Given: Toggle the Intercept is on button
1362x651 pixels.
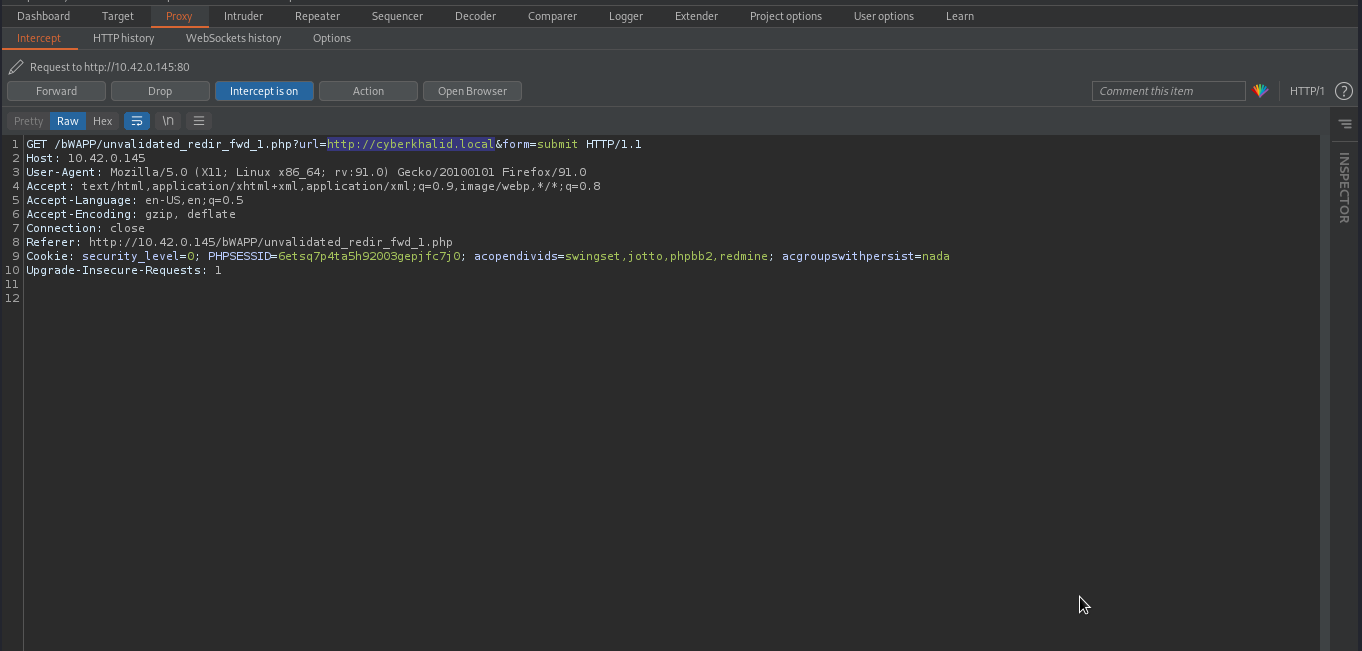Looking at the screenshot, I should 264,91.
